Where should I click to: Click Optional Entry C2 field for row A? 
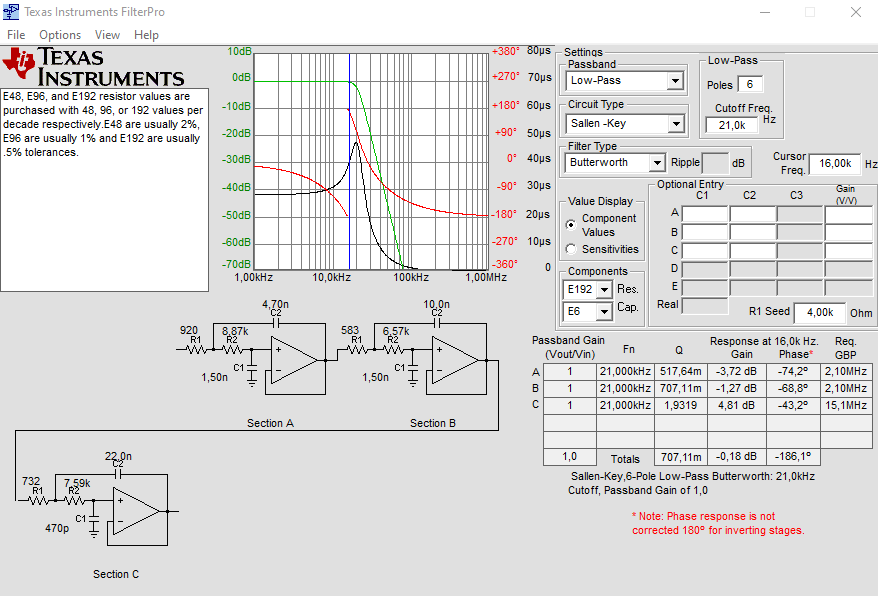click(753, 214)
